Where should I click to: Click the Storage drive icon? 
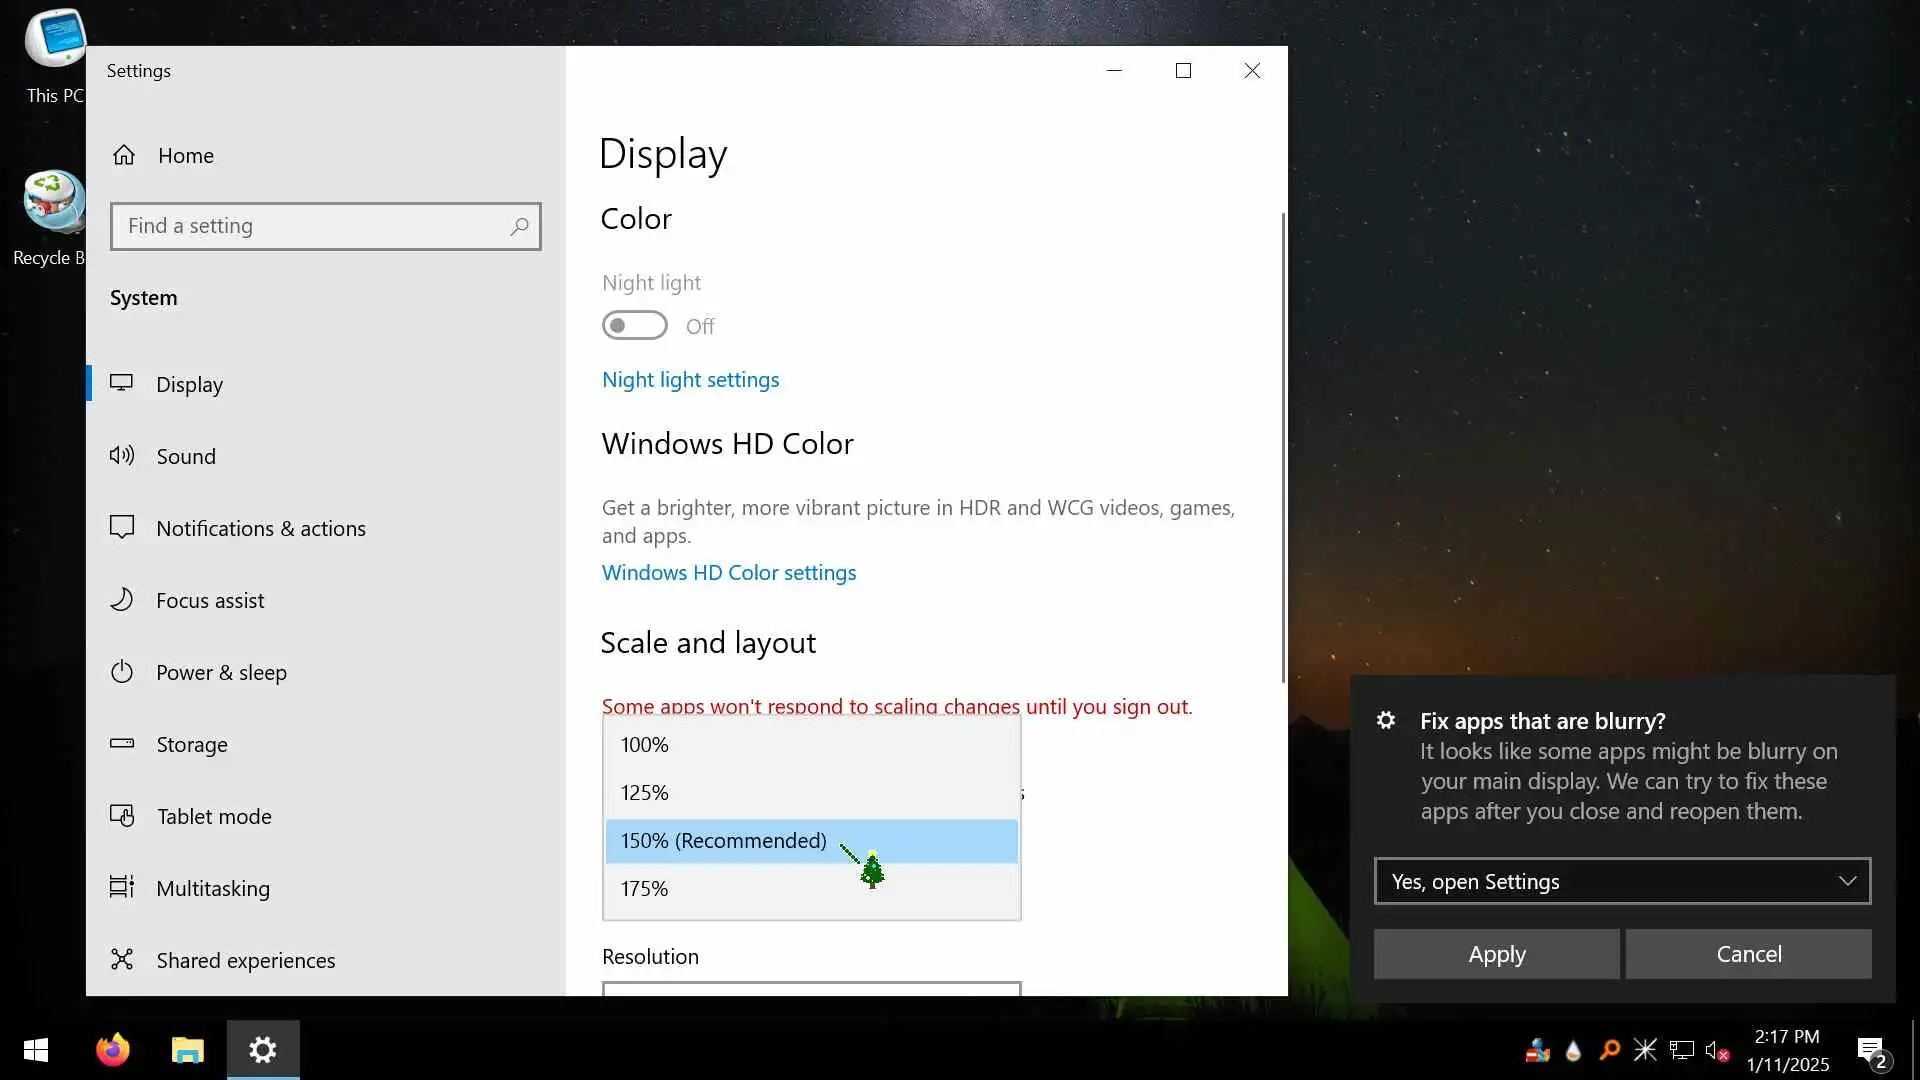pyautogui.click(x=122, y=744)
